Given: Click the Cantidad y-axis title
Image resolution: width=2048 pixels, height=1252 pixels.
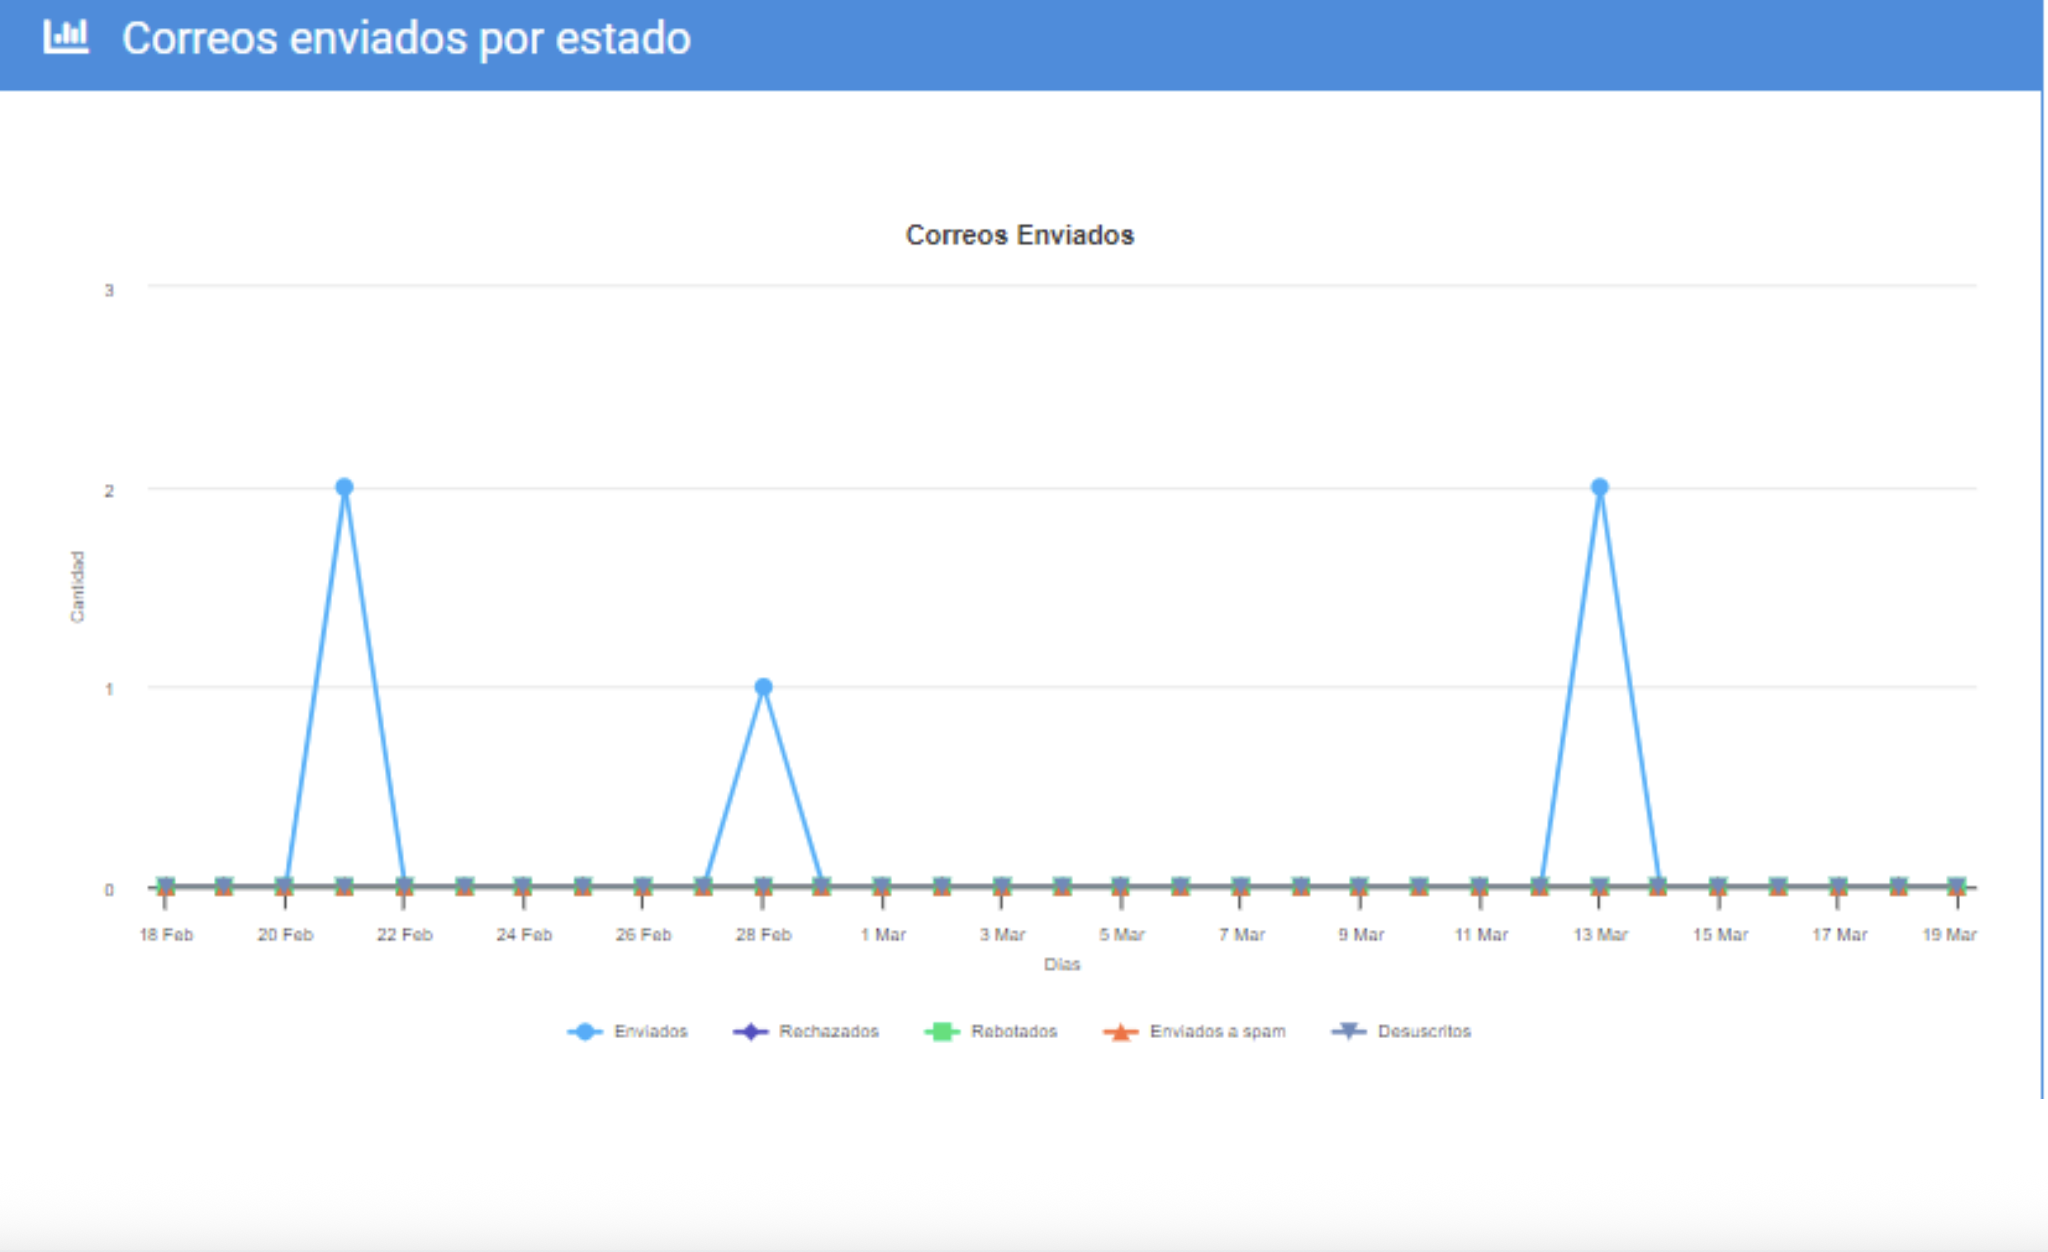Looking at the screenshot, I should 77,587.
